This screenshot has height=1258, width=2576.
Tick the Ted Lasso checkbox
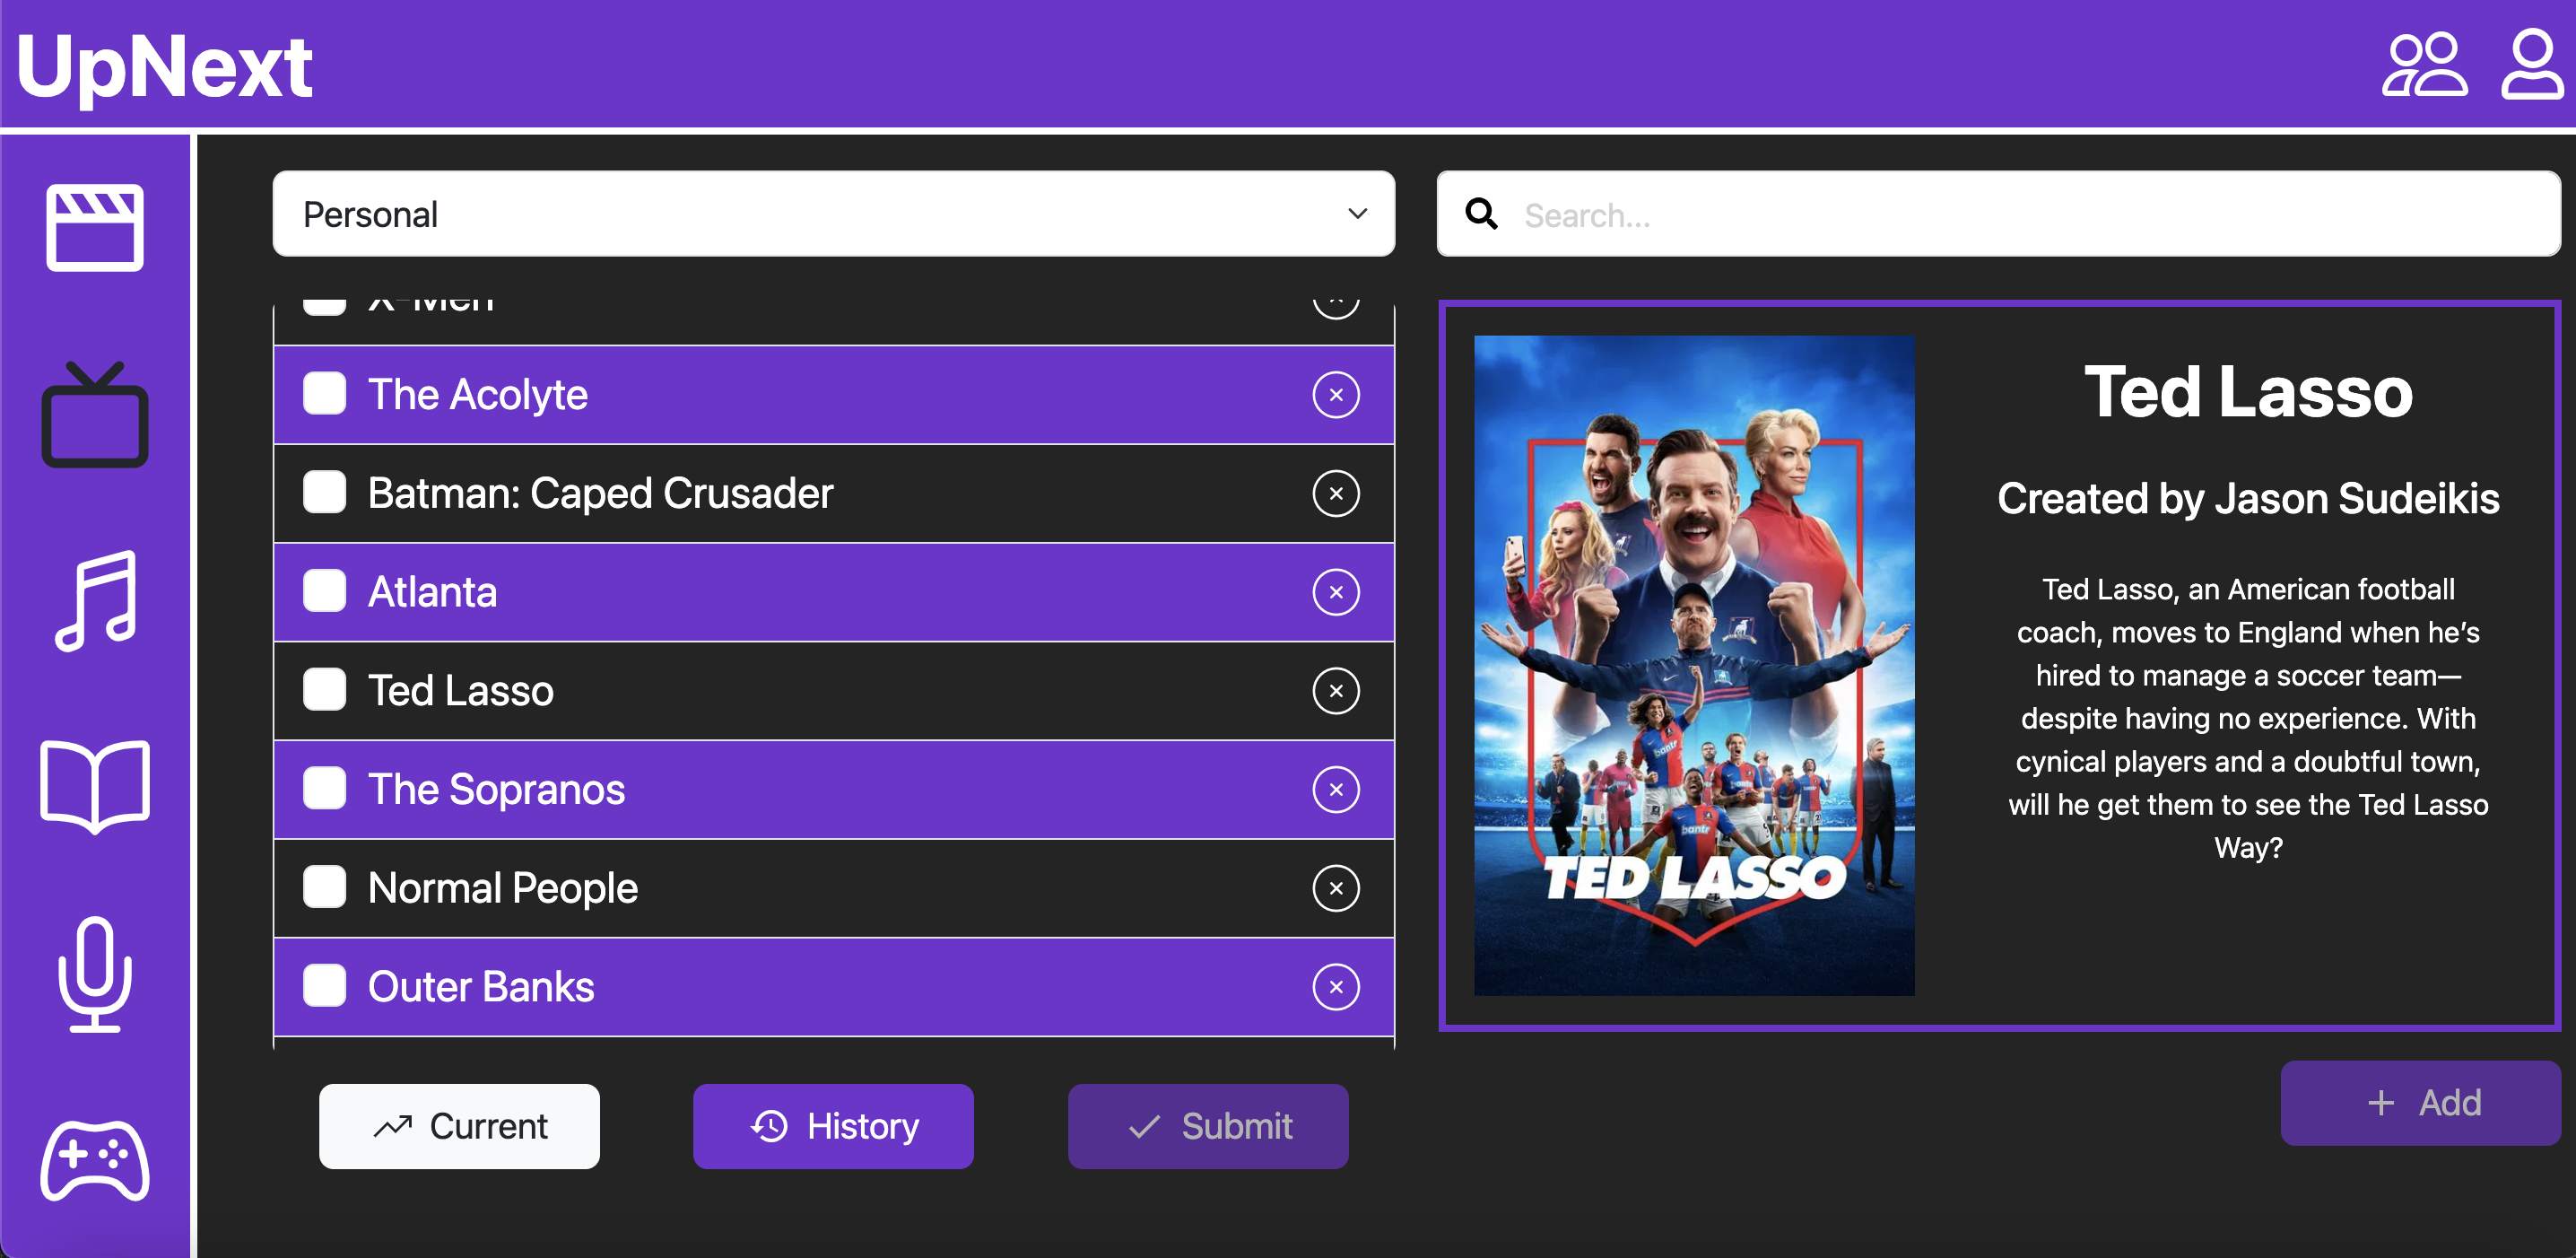(325, 690)
